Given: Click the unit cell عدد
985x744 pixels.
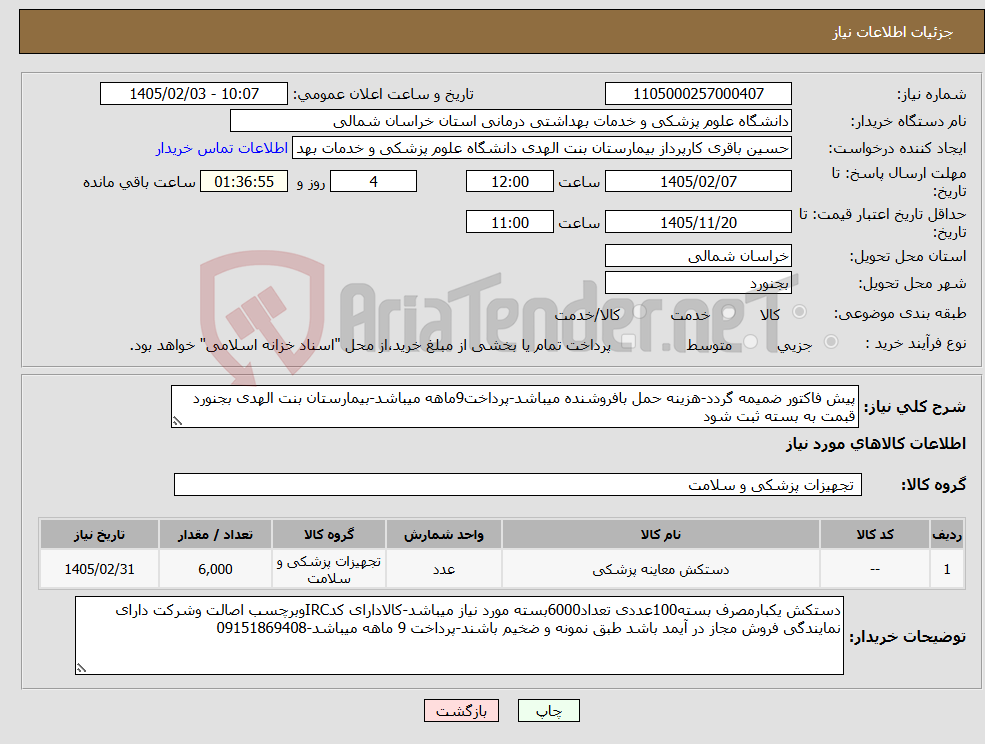Looking at the screenshot, I should pyautogui.click(x=444, y=569).
